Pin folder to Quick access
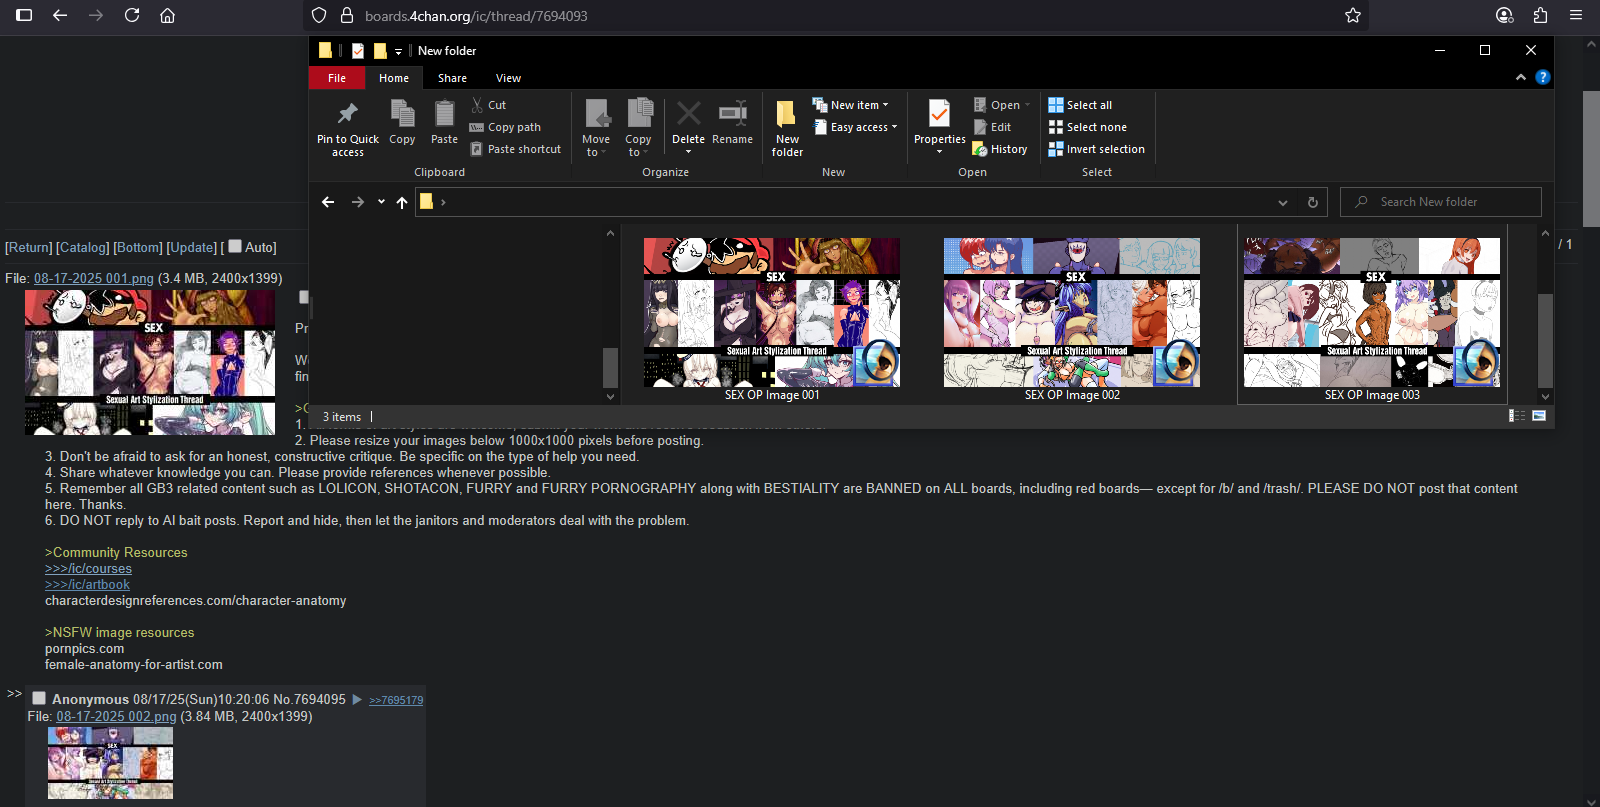This screenshot has height=807, width=1600. pos(348,129)
